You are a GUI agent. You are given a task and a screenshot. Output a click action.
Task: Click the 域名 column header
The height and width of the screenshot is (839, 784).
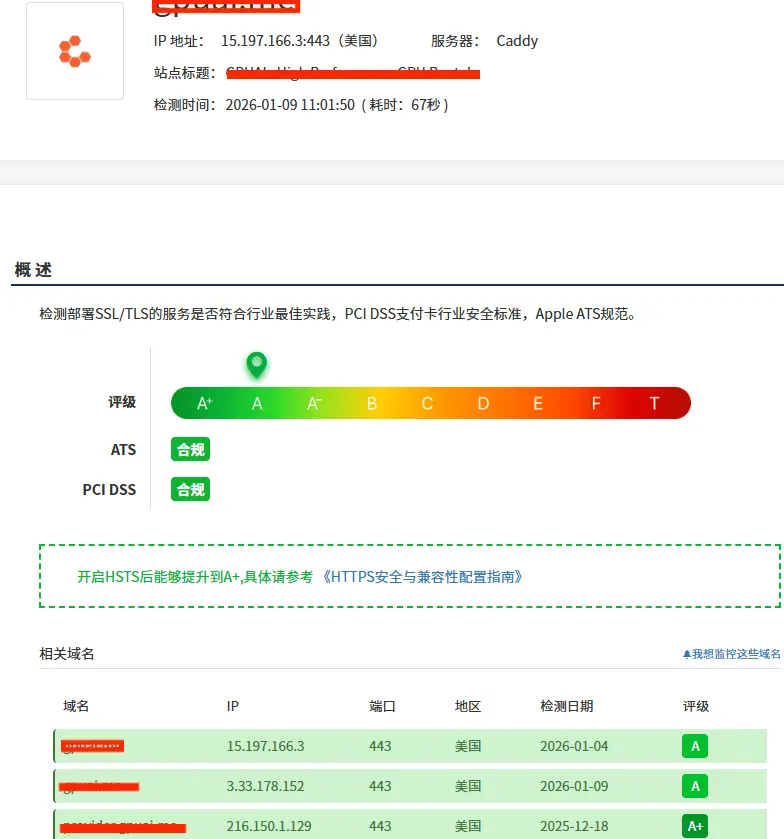(x=76, y=706)
